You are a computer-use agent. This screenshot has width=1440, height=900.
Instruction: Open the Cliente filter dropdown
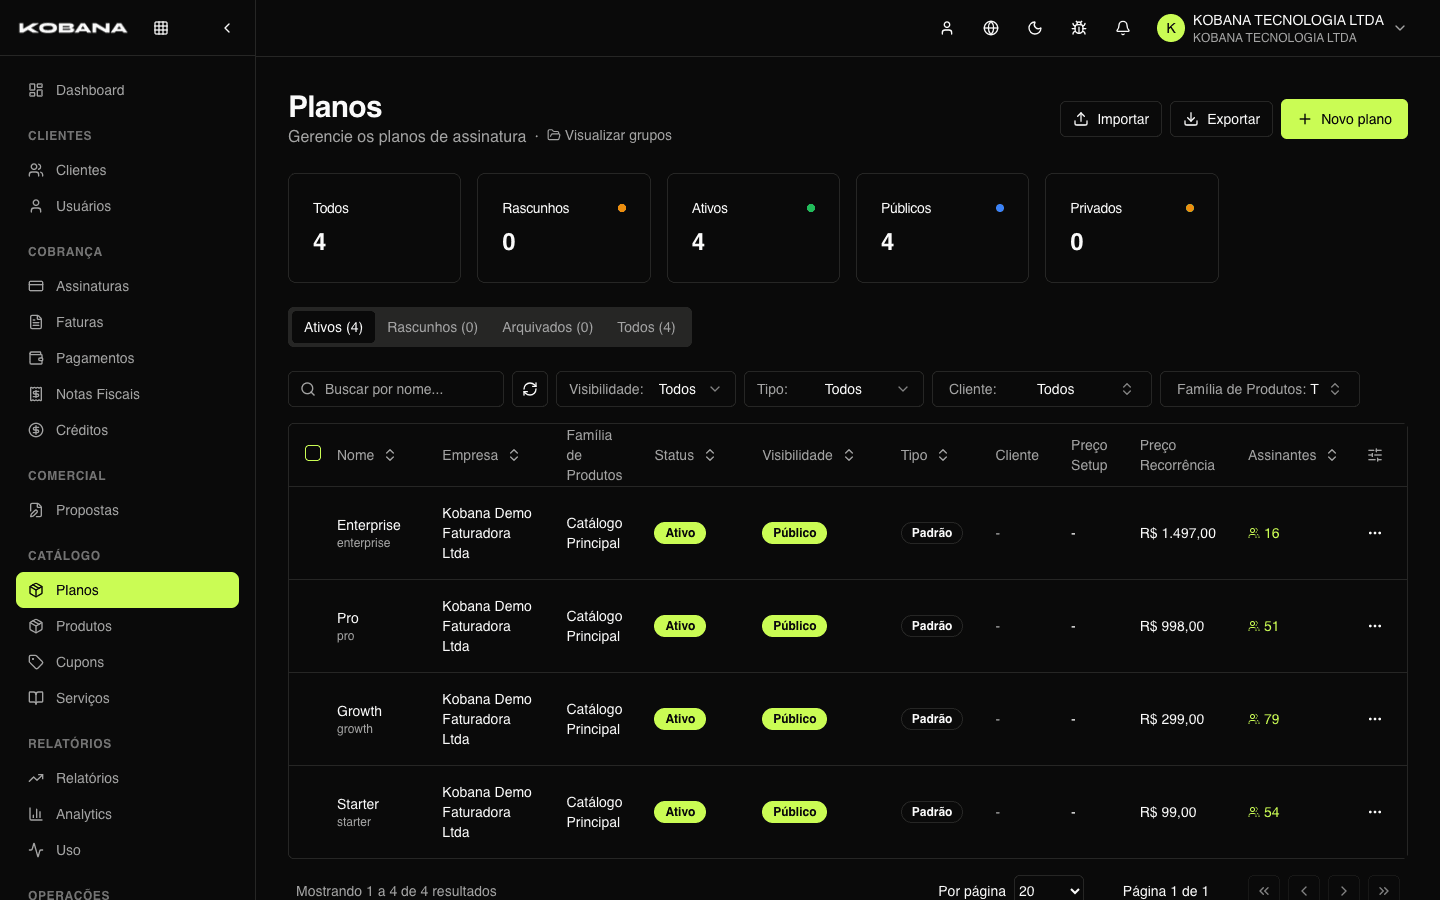tap(1042, 389)
